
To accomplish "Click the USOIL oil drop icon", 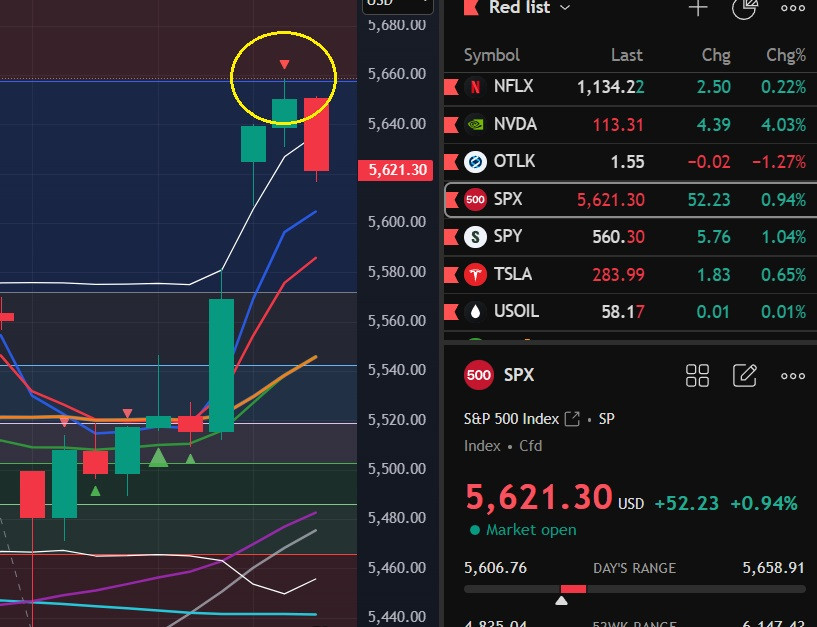I will tap(475, 312).
